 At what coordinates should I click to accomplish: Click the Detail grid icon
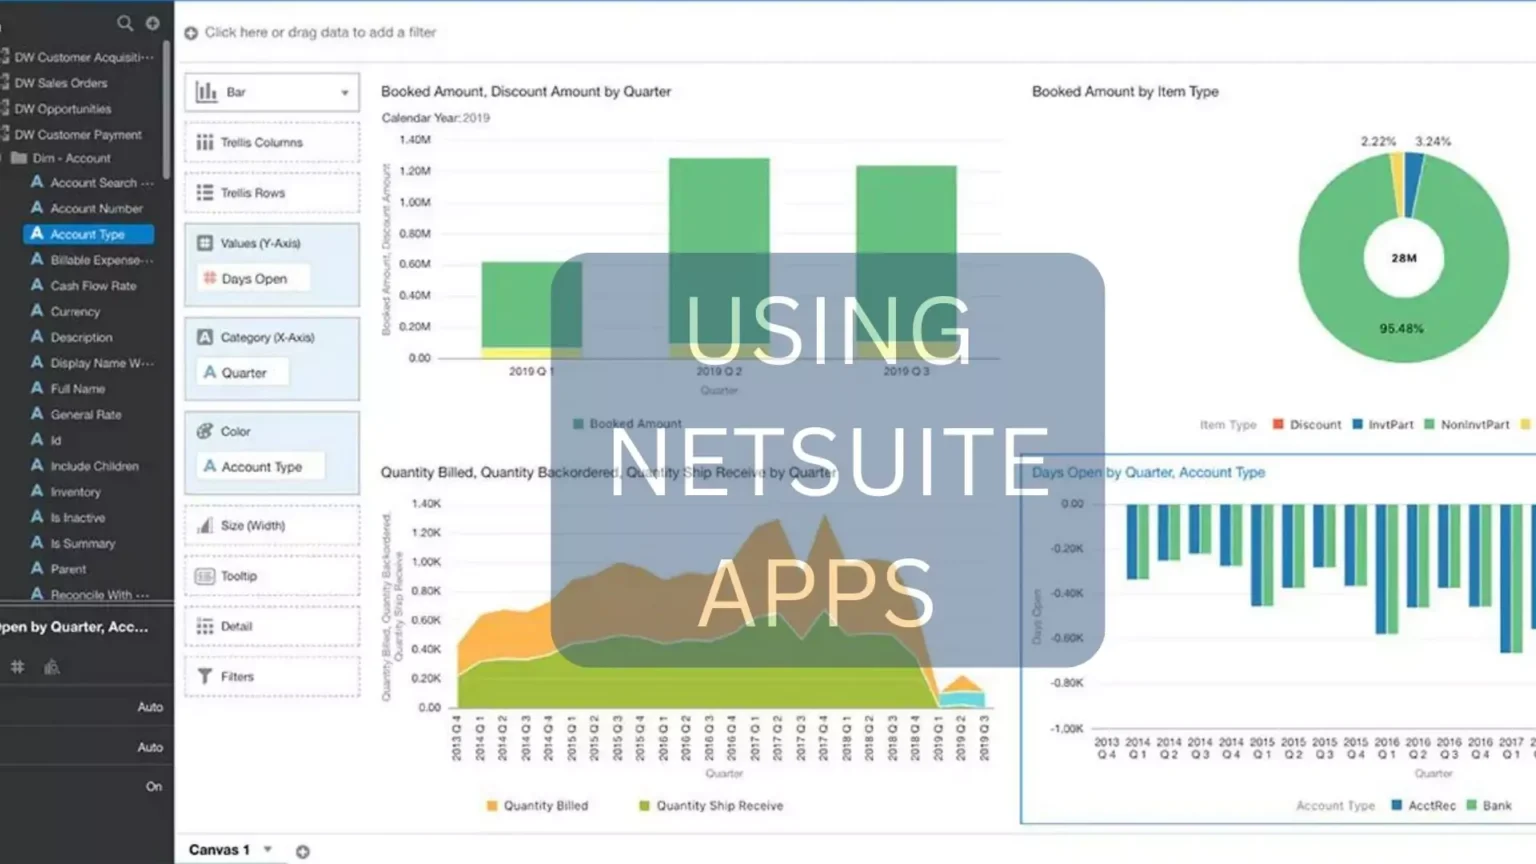coord(205,626)
